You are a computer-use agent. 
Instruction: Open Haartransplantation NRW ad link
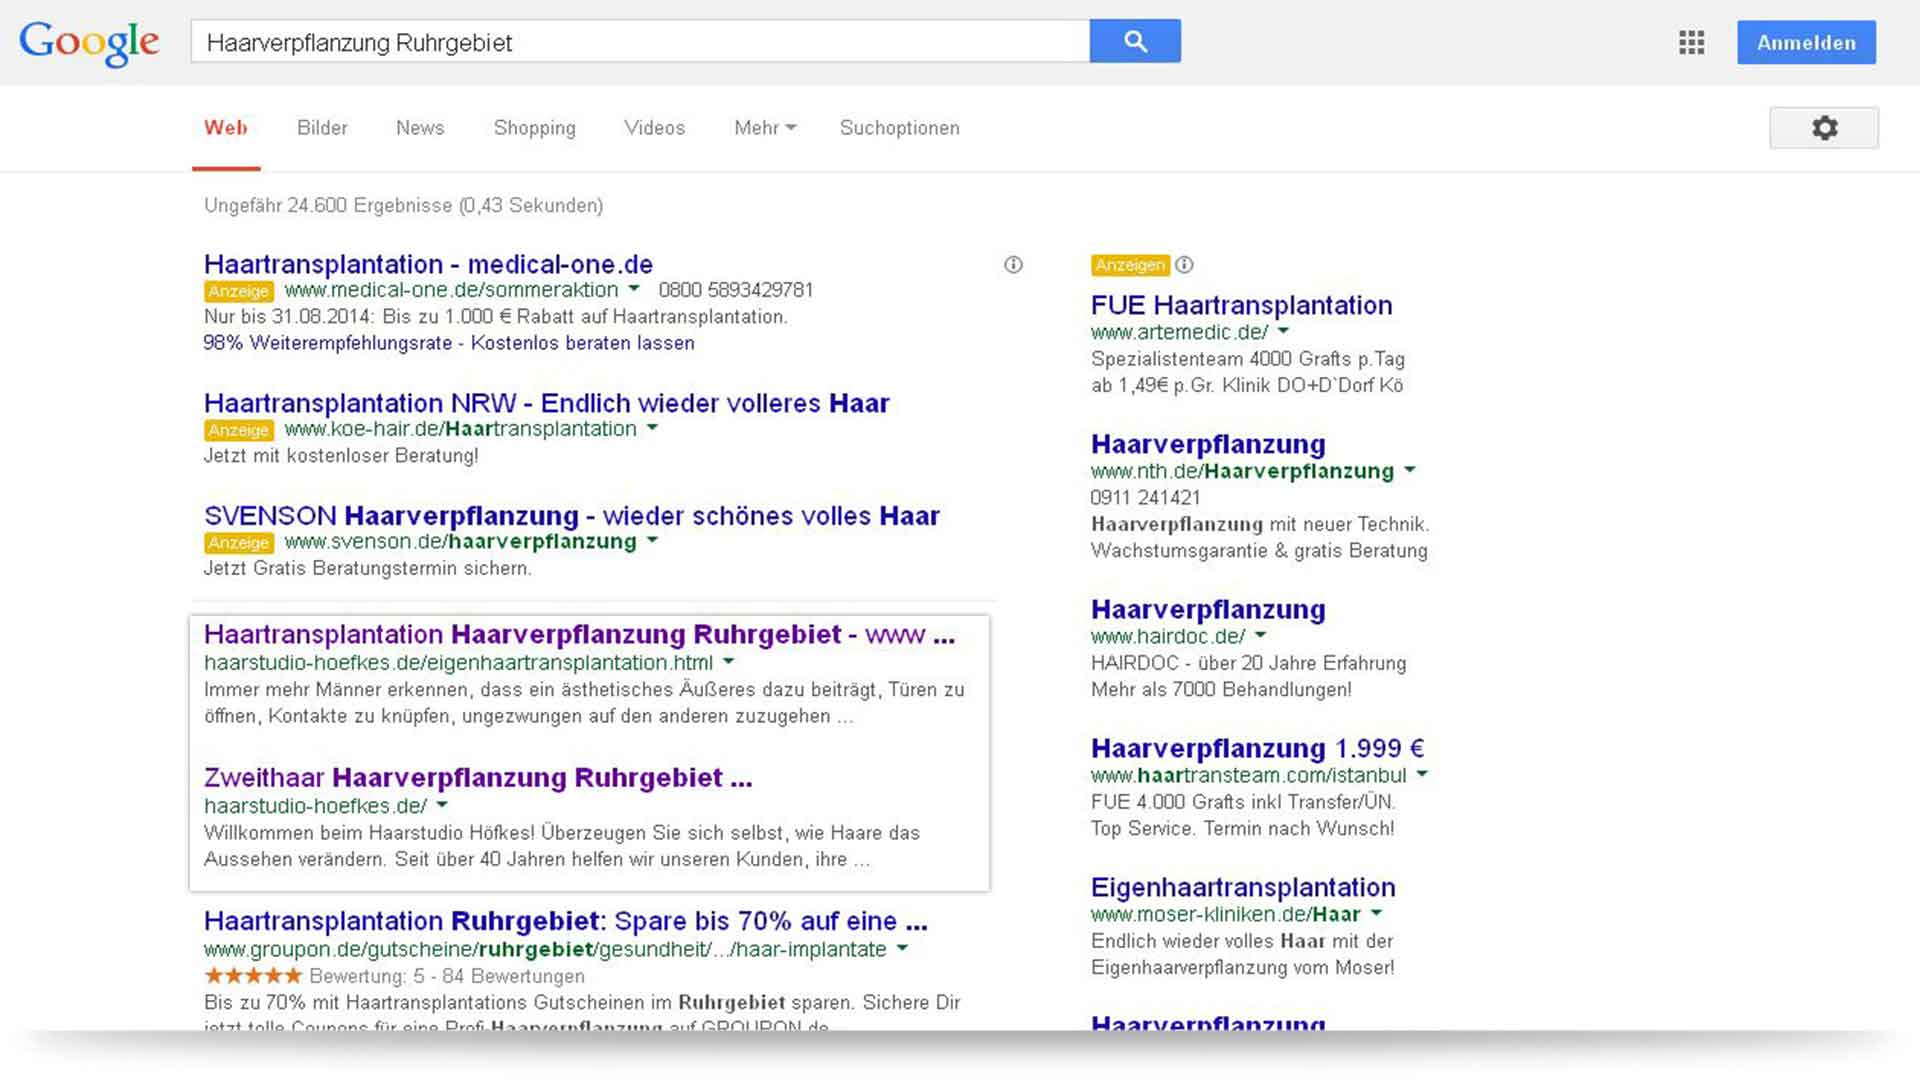pyautogui.click(x=546, y=403)
